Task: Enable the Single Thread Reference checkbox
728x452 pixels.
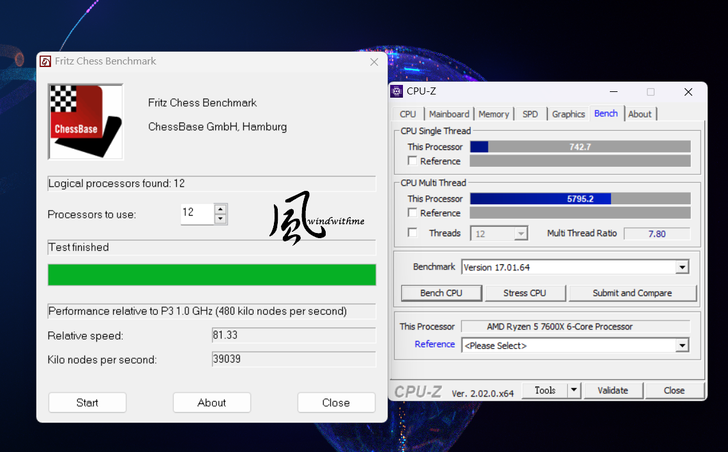Action: click(412, 161)
